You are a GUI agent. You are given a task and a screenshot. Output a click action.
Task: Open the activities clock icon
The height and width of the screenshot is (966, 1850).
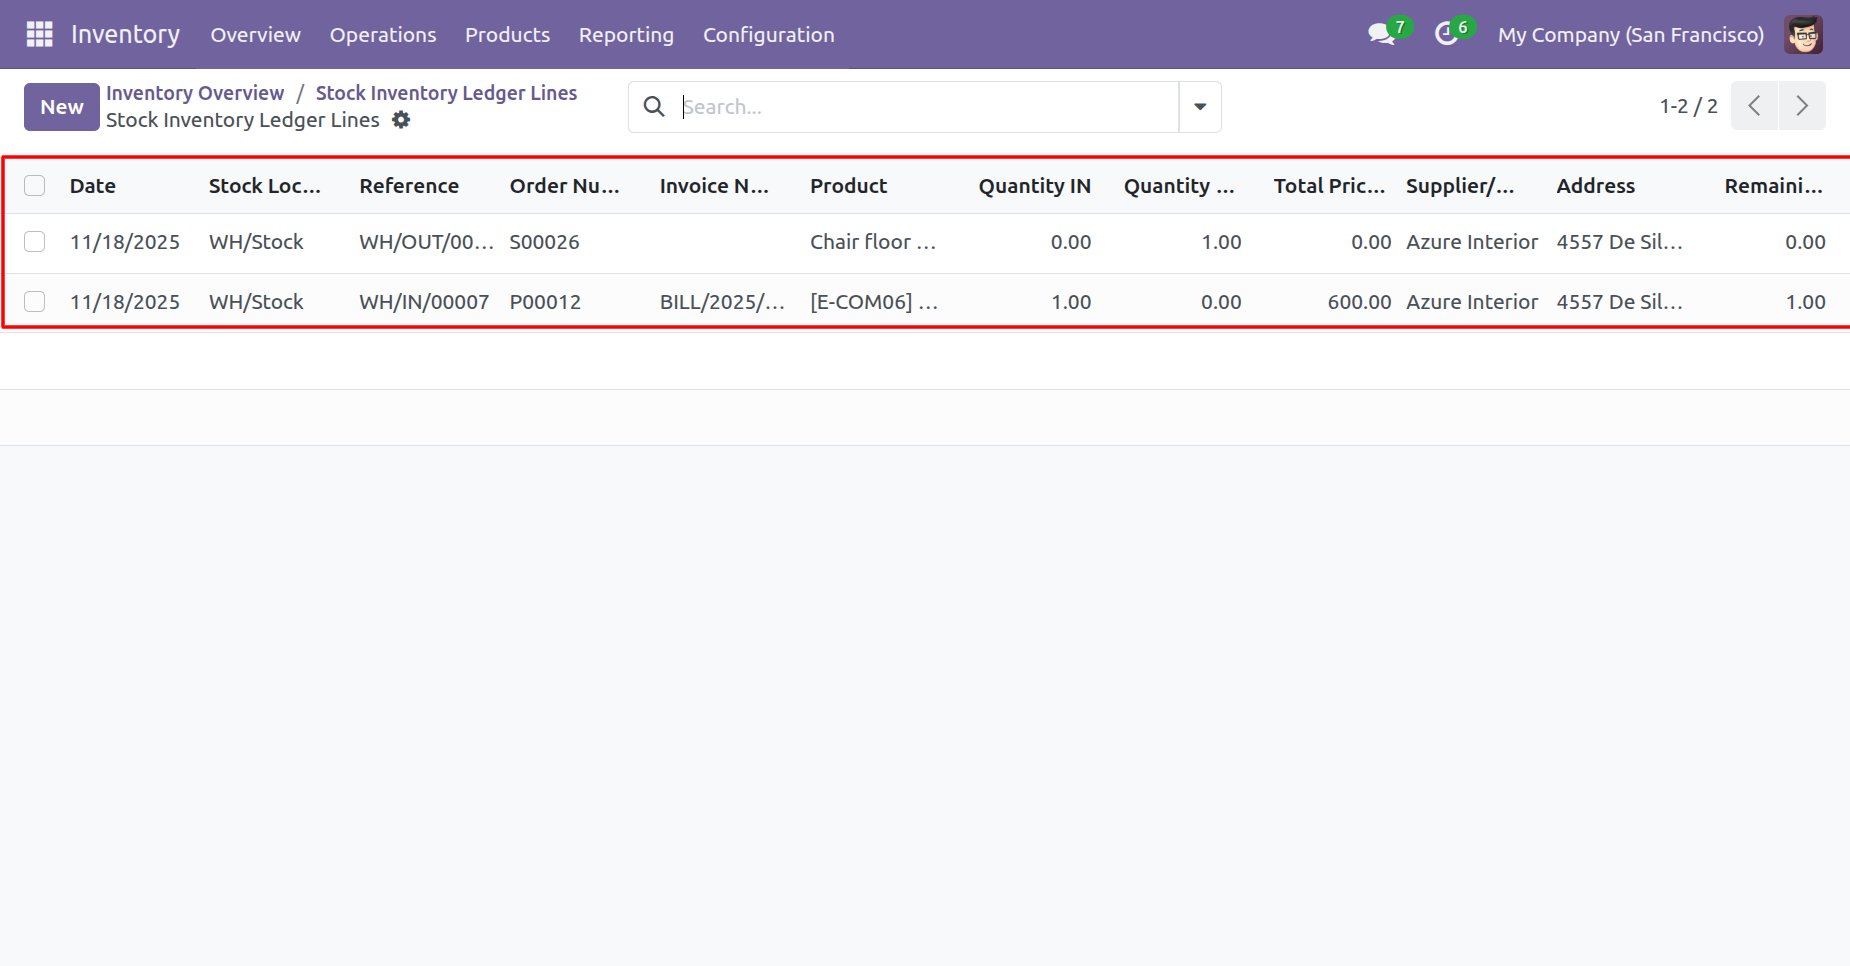click(x=1446, y=34)
